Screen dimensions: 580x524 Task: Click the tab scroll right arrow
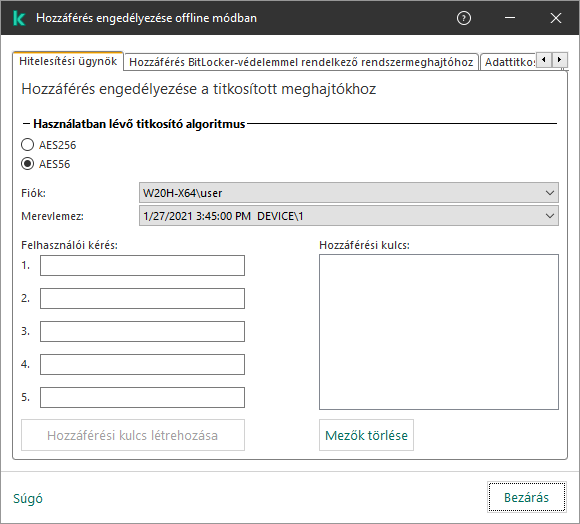coord(559,60)
